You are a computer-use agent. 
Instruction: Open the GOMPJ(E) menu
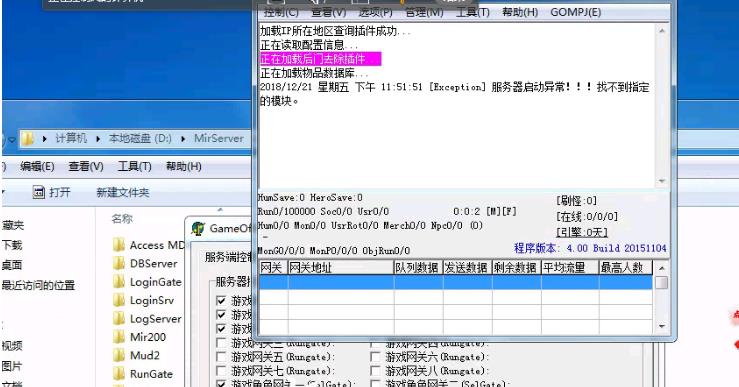coord(575,12)
